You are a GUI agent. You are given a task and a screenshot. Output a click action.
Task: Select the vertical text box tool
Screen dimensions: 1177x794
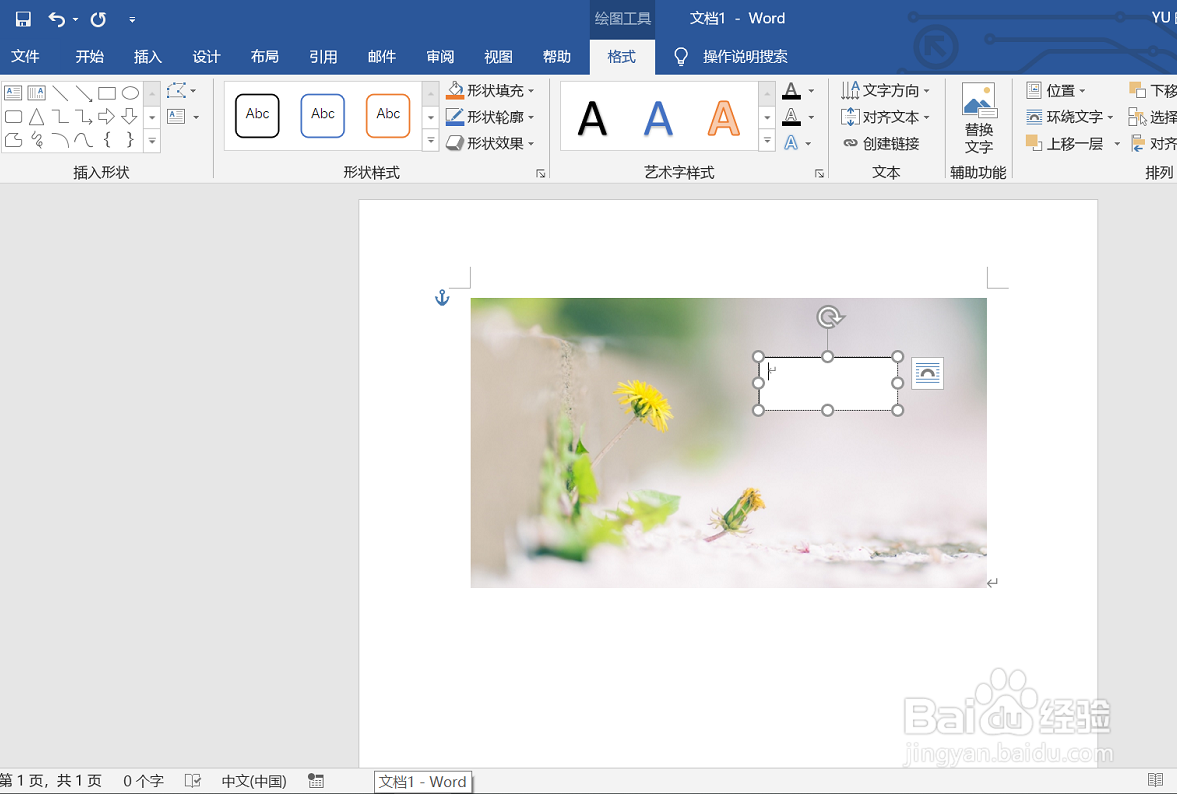click(35, 92)
